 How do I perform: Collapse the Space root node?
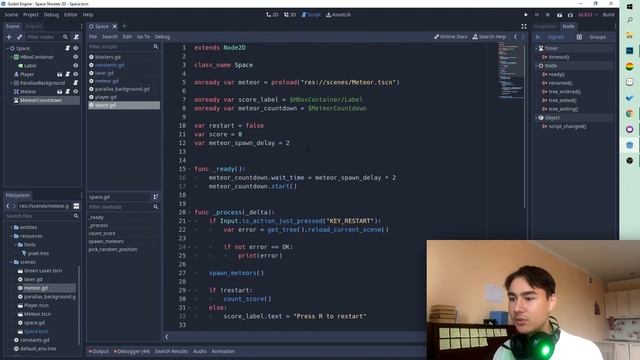click(7, 48)
